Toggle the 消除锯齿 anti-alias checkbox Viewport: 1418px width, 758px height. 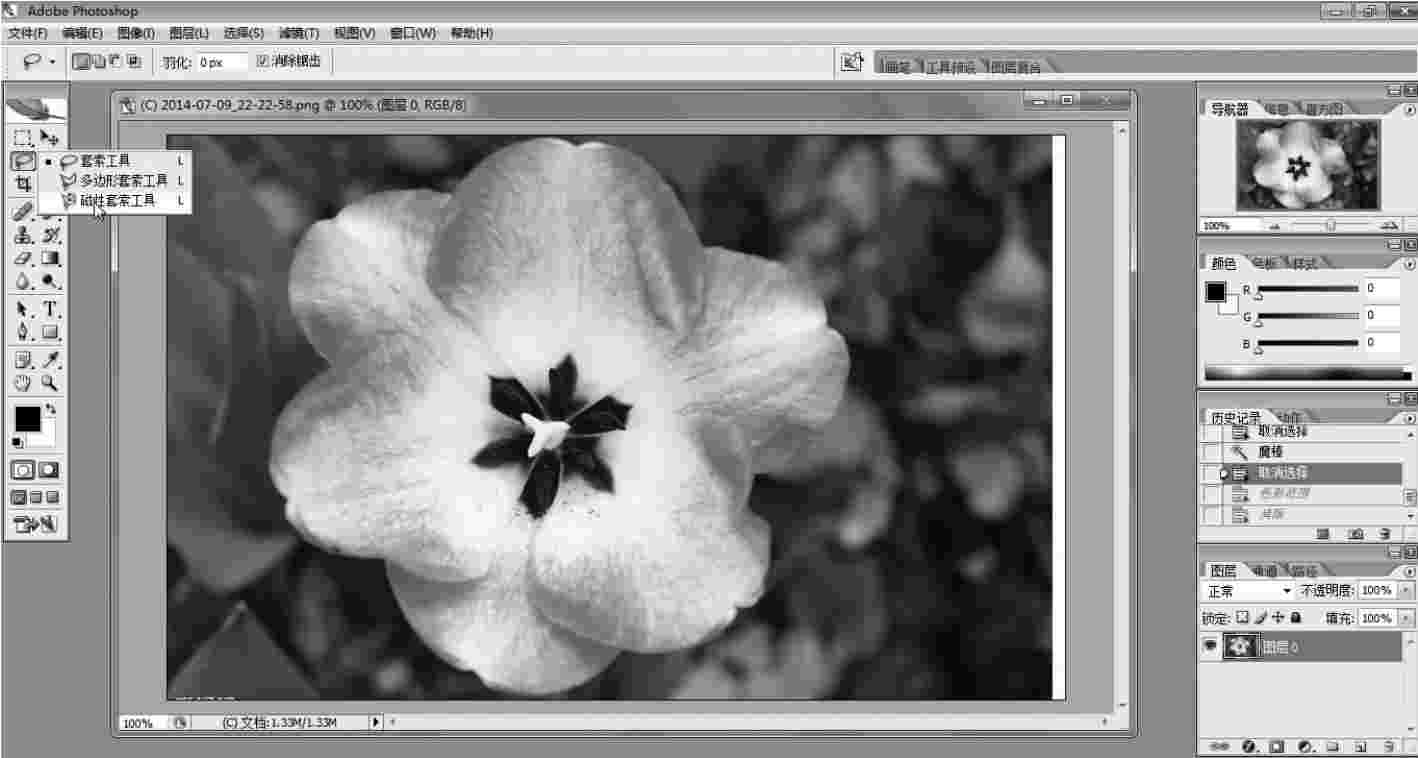coord(263,61)
